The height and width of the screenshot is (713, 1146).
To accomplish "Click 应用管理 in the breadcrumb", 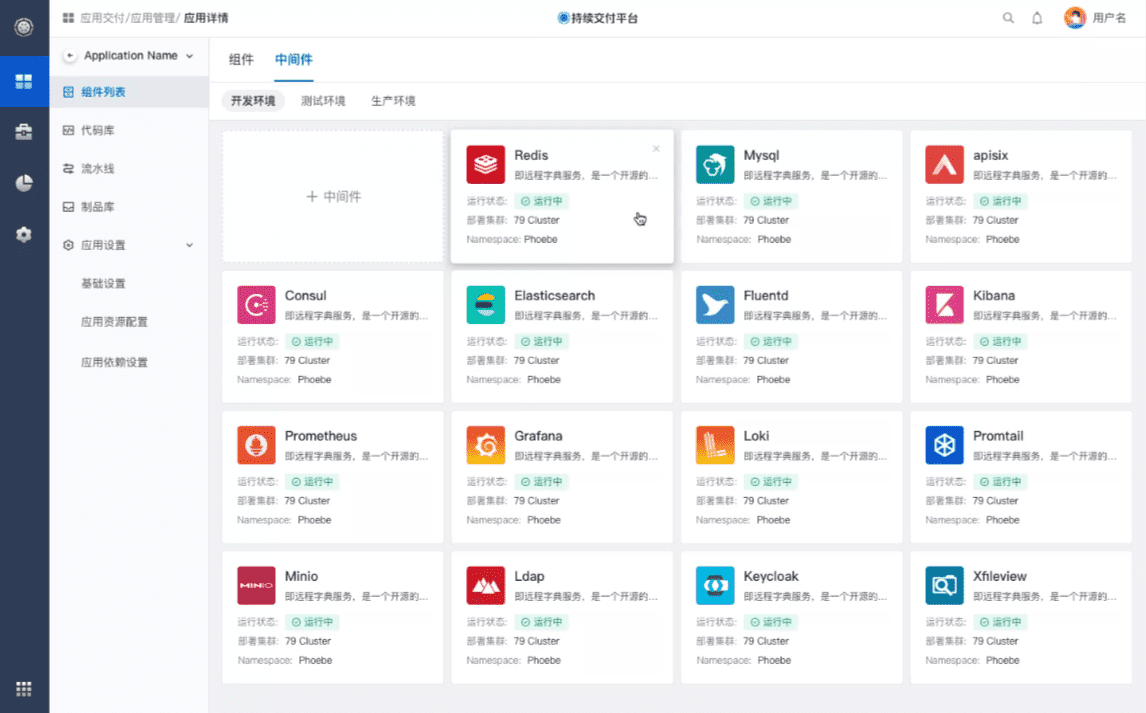I will pos(153,18).
